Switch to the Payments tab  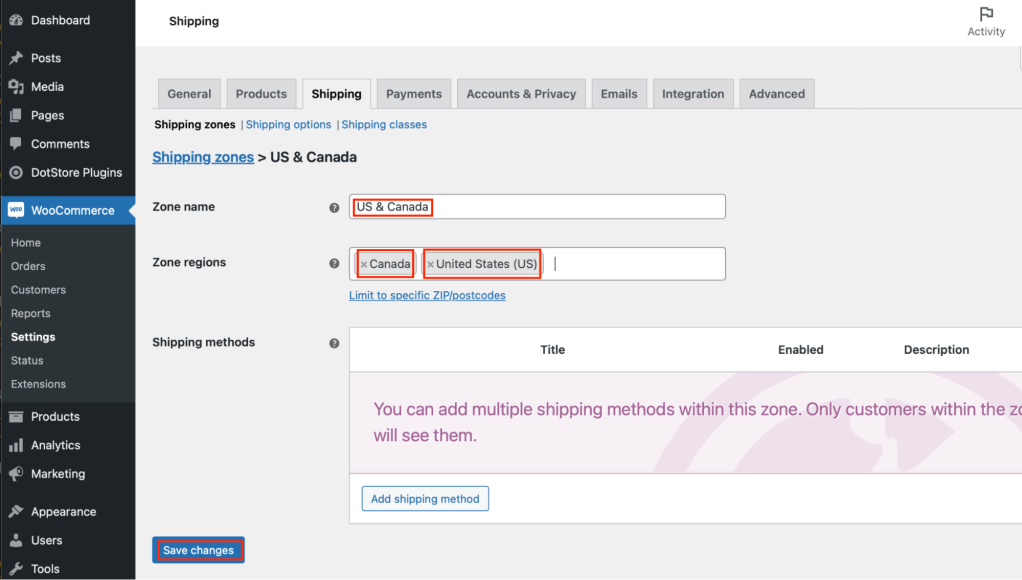413,93
